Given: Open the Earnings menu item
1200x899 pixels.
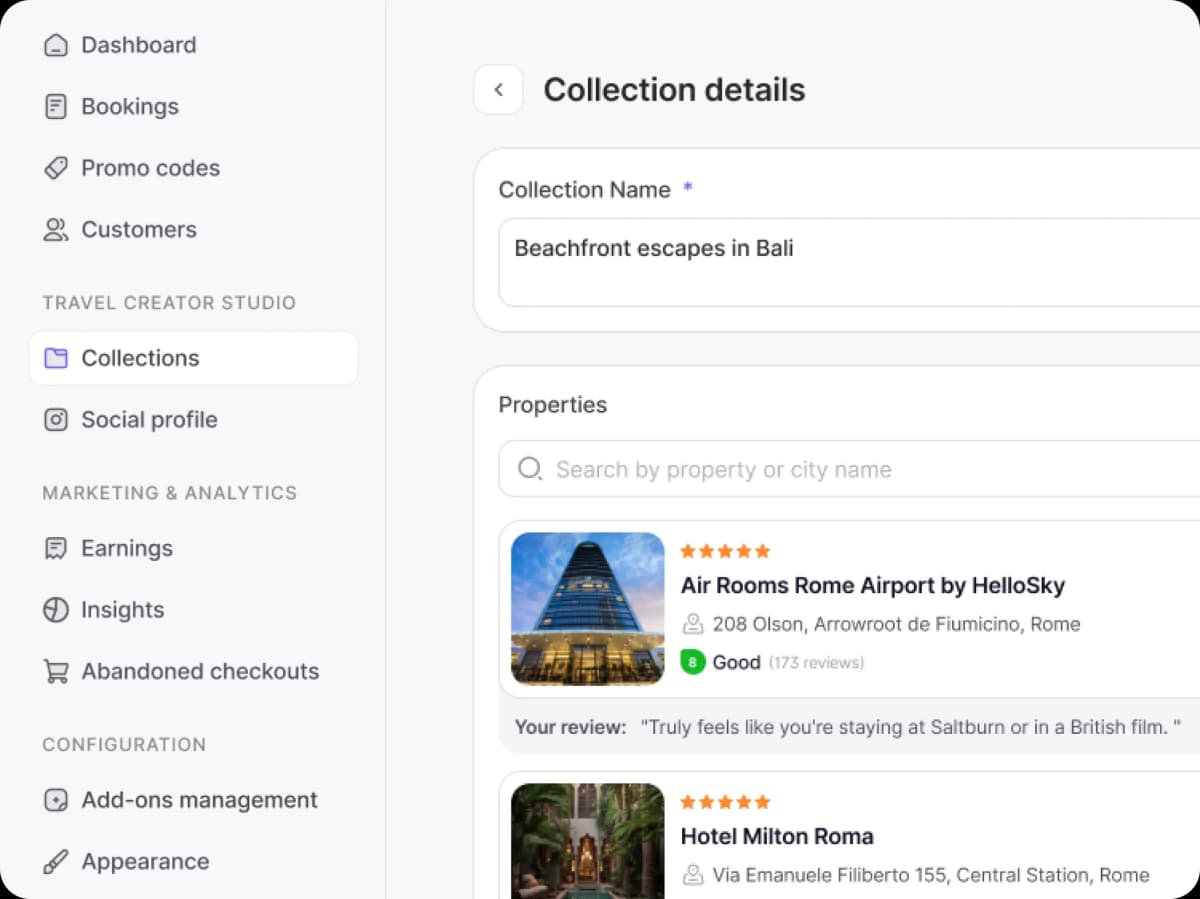Looking at the screenshot, I should (x=127, y=548).
